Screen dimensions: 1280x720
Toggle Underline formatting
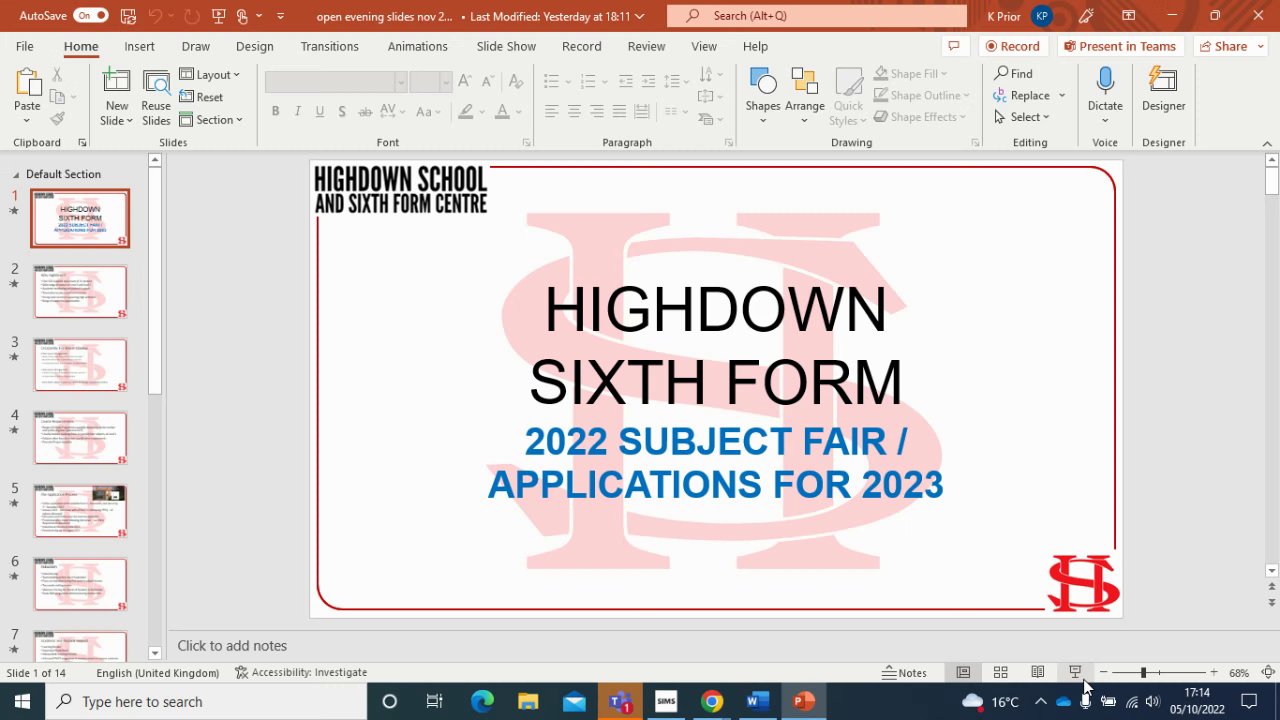(x=319, y=111)
